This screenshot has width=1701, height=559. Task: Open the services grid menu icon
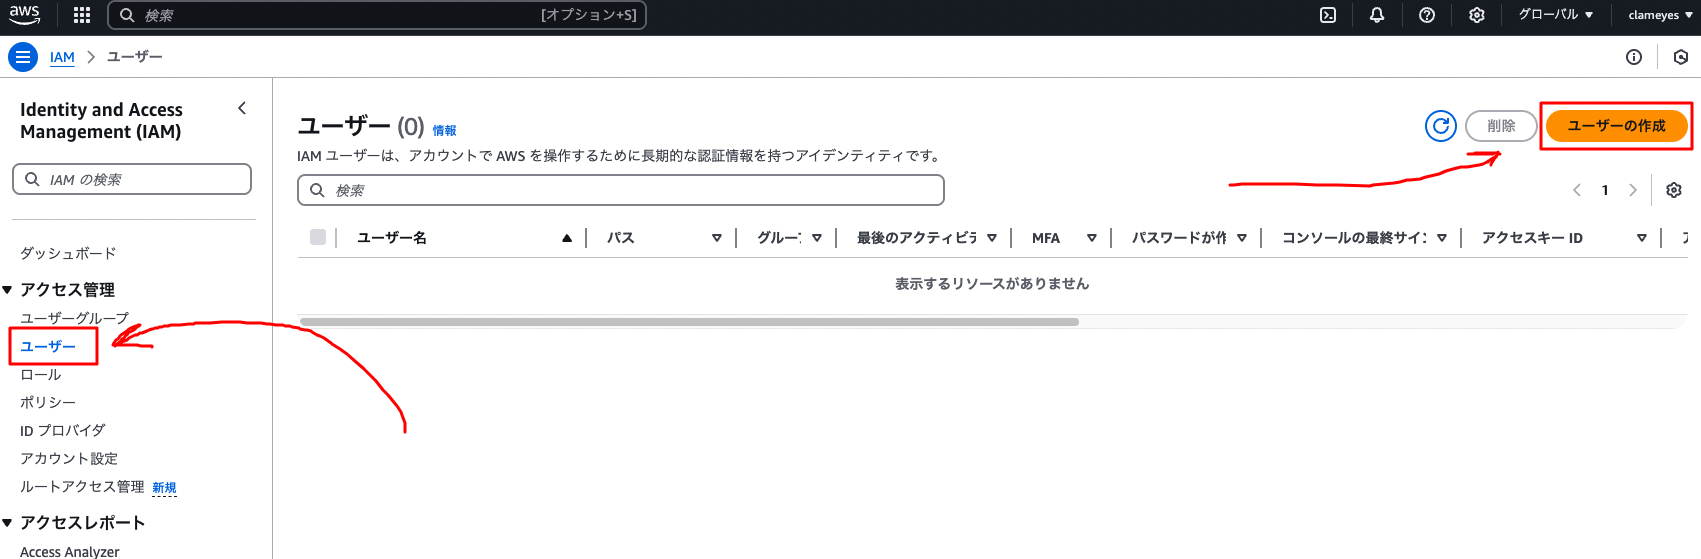(x=82, y=15)
